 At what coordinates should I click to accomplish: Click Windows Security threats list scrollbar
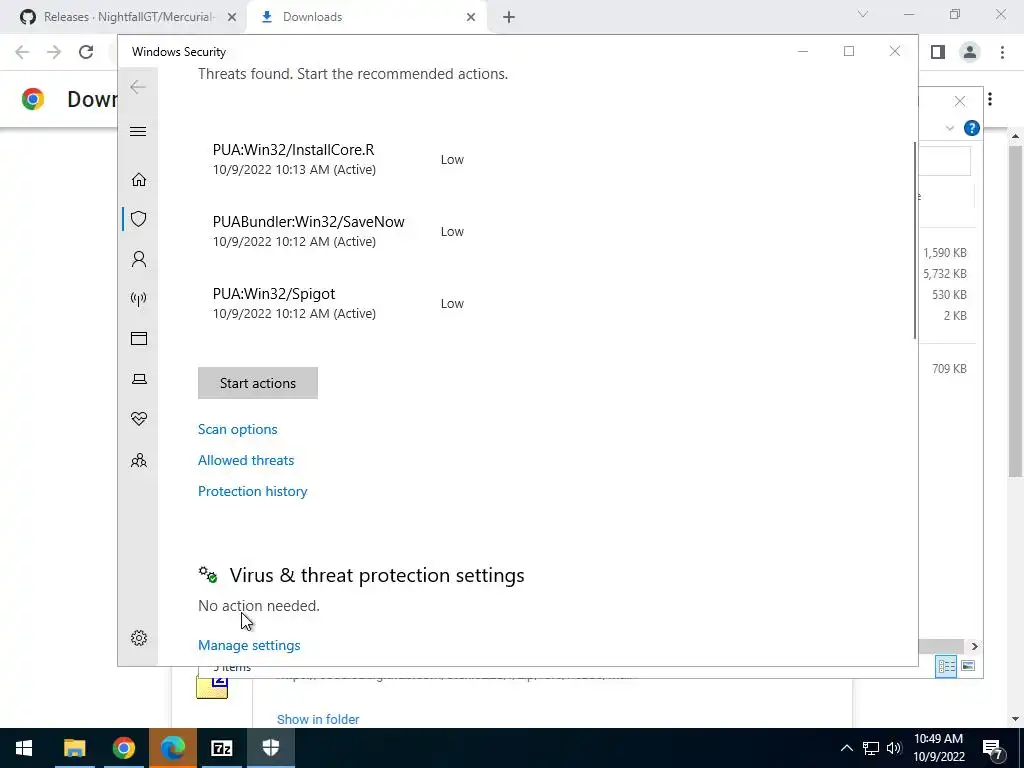914,240
